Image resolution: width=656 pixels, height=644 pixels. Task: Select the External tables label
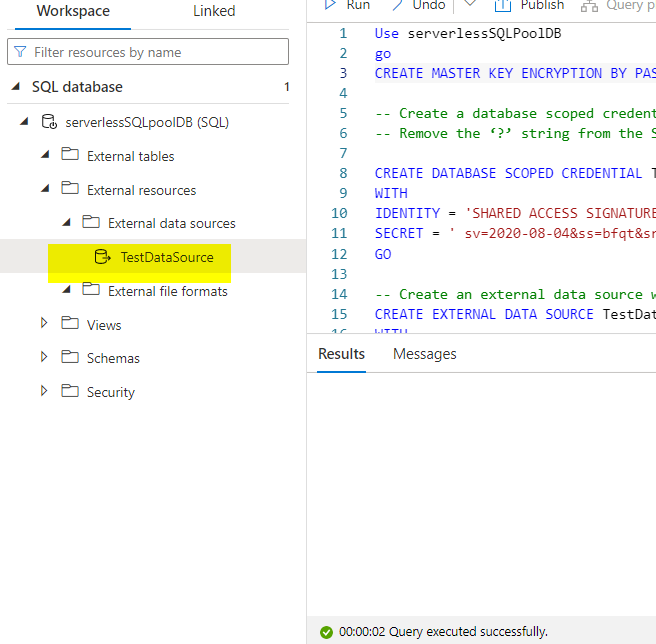[x=131, y=156]
